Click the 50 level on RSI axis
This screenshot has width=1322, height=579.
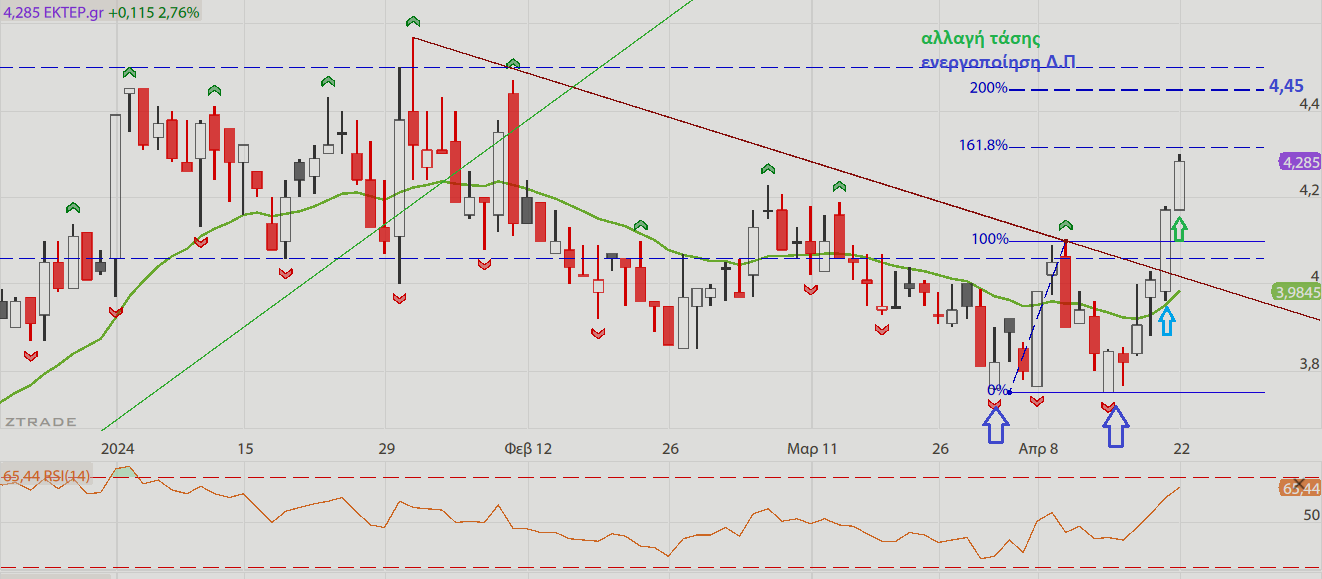point(1311,514)
